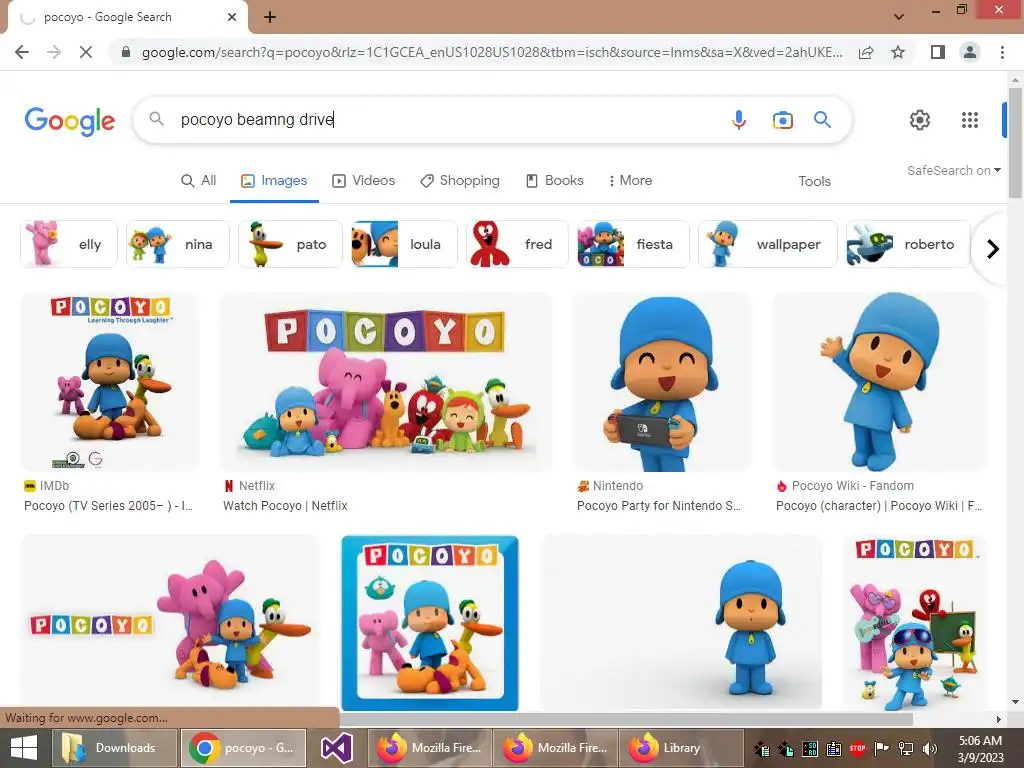1024x768 pixels.
Task: Select the roberto suggestion chip
Action: tap(908, 244)
